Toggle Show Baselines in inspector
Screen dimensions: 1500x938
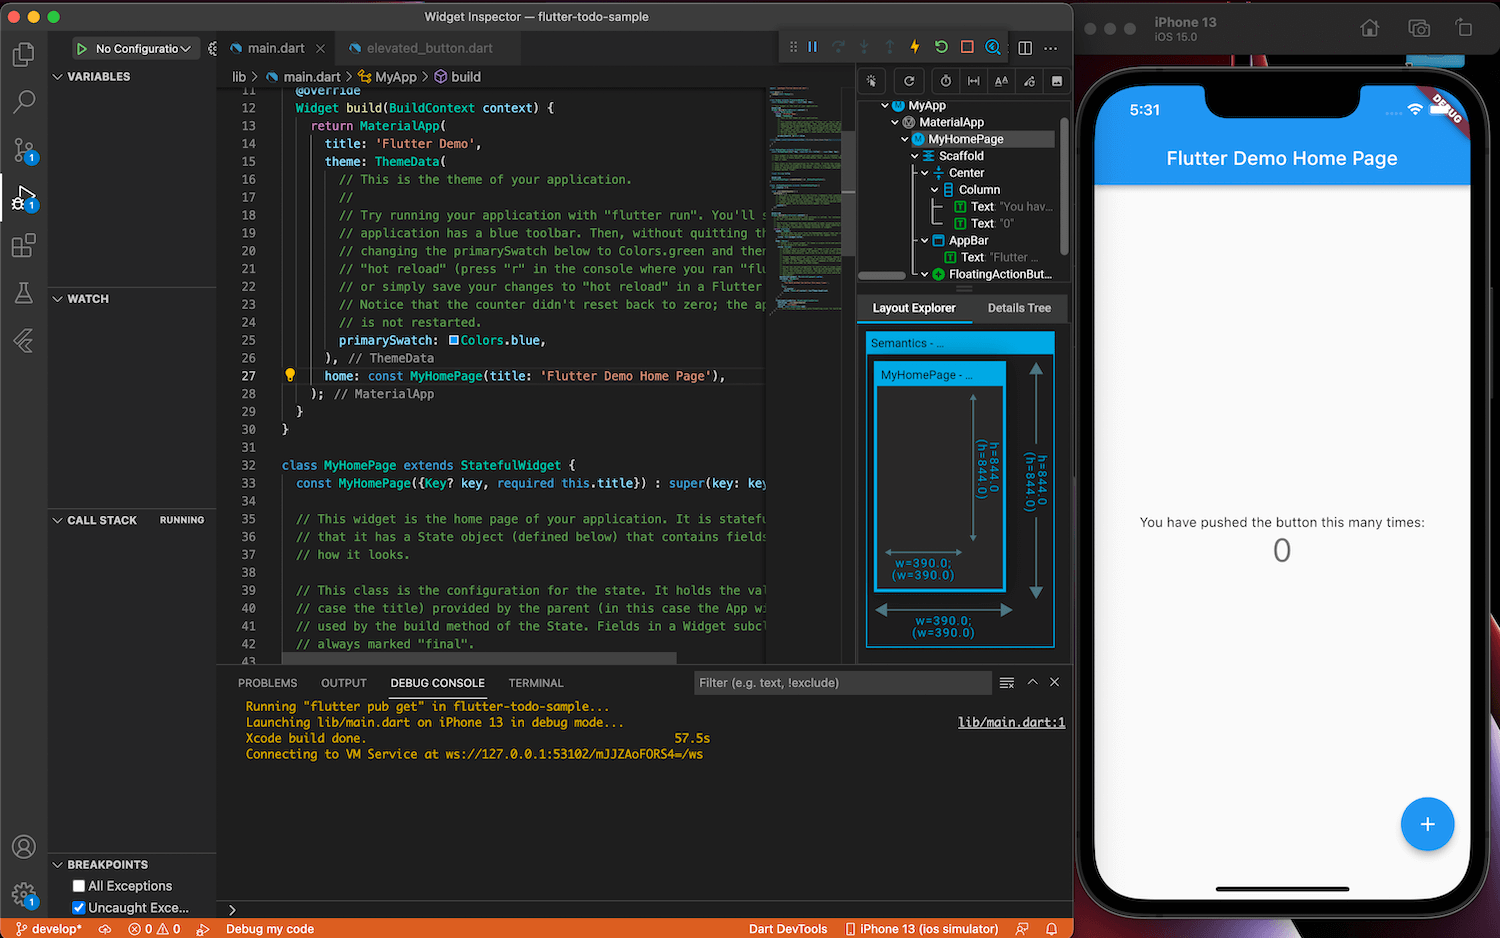coord(1001,81)
